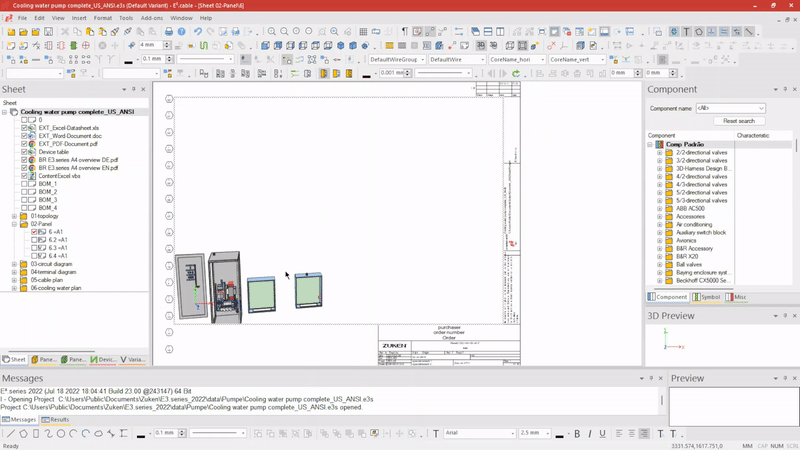The image size is (800, 450).
Task: Check the BOM_1 sheet checkbox
Action: click(25, 184)
